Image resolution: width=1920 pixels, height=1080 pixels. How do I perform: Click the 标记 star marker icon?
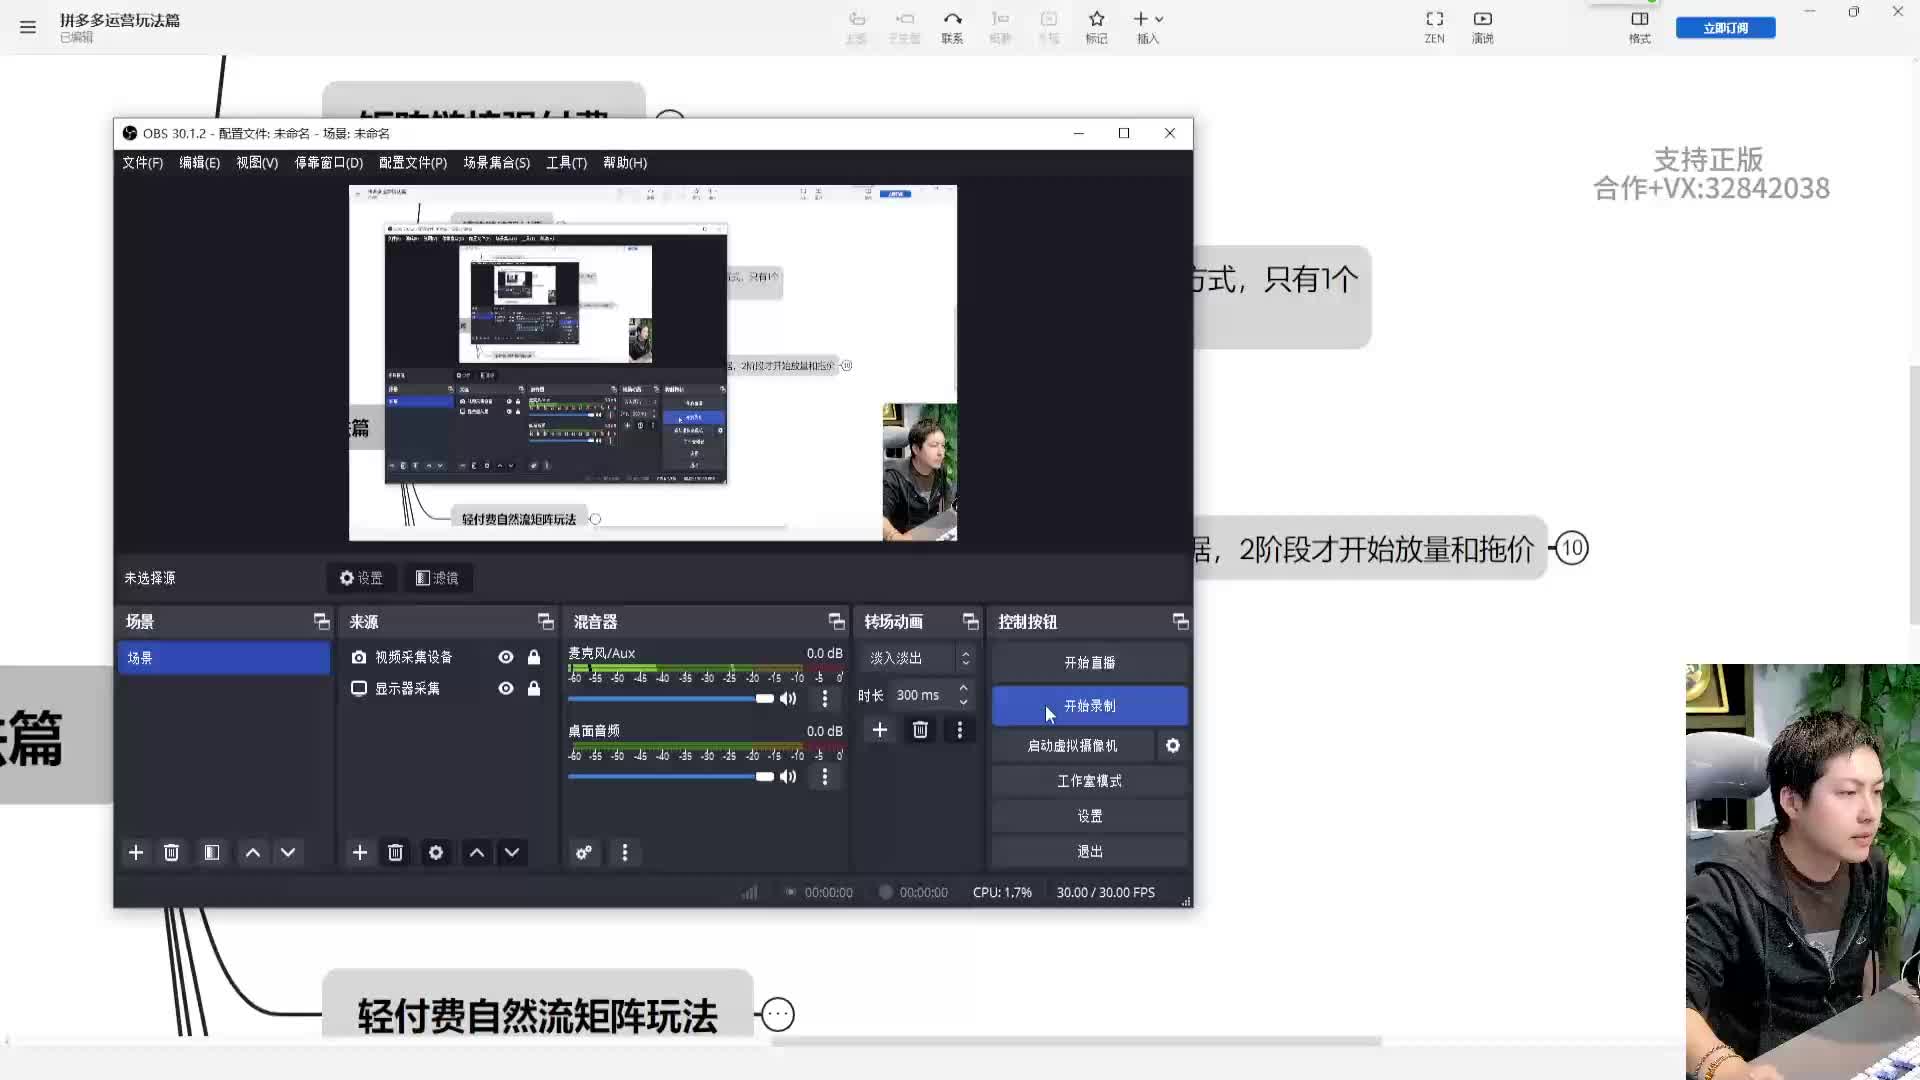tap(1097, 27)
